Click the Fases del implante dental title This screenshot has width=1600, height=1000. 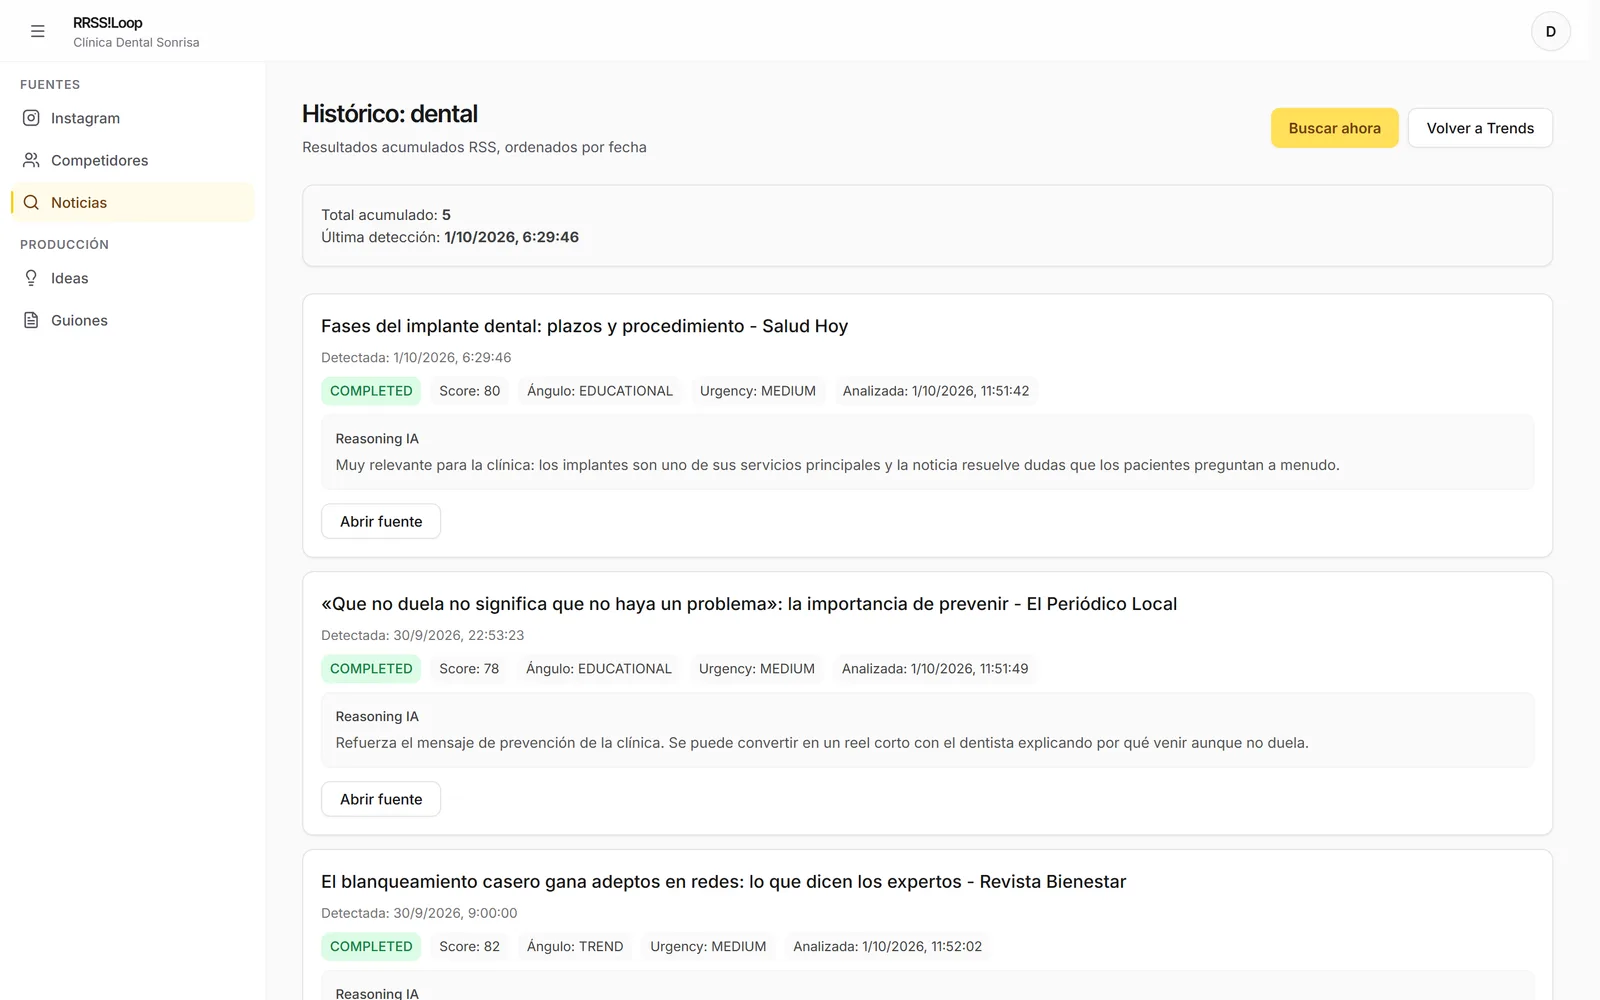(584, 326)
